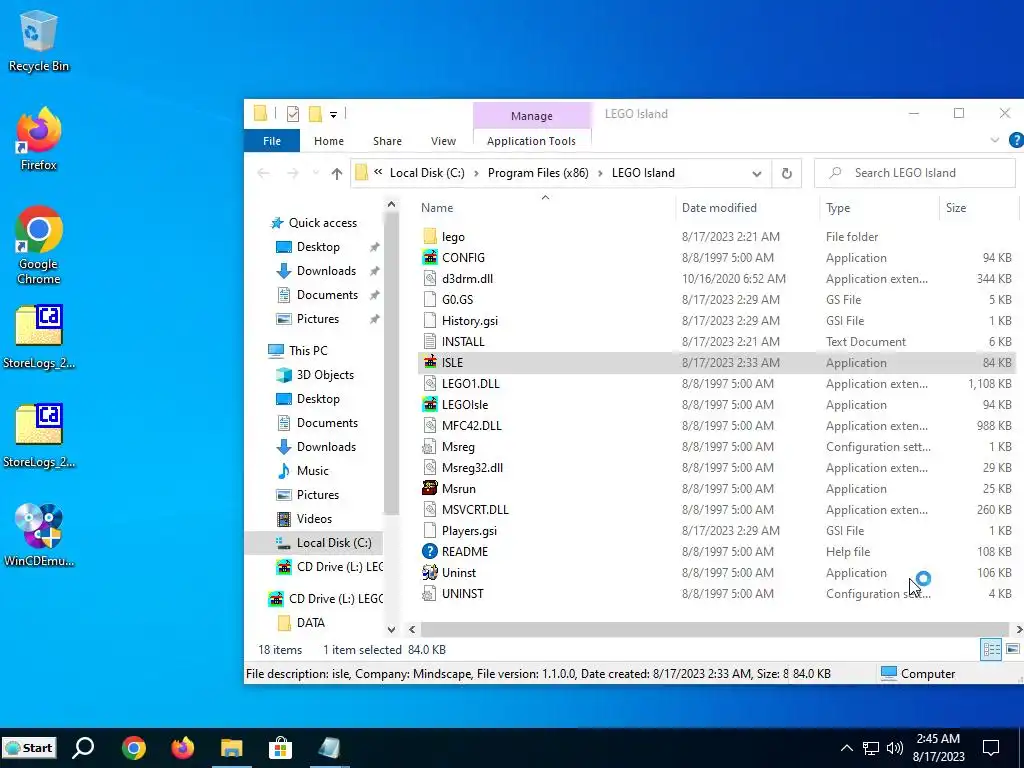Screen dimensions: 1024x768
Task: Switch to details view layout
Action: [991, 649]
